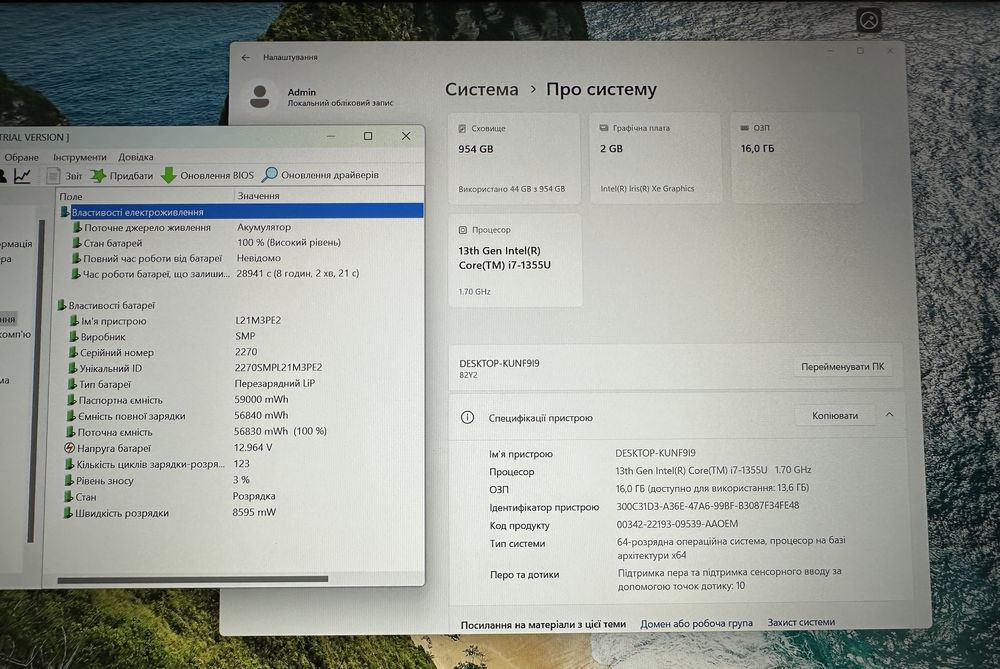Select the Ім'я пристрою battery row in AIDA64

click(x=240, y=321)
